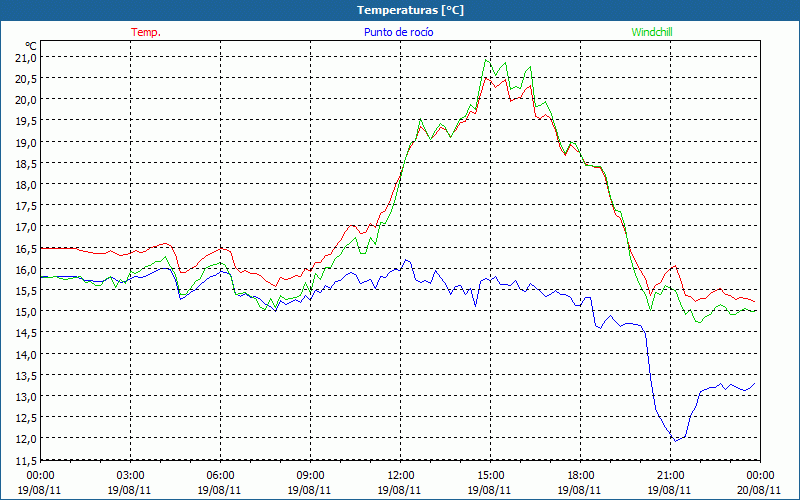The width and height of the screenshot is (800, 500).
Task: Click the 12,5 y-axis value
Action: [27, 417]
